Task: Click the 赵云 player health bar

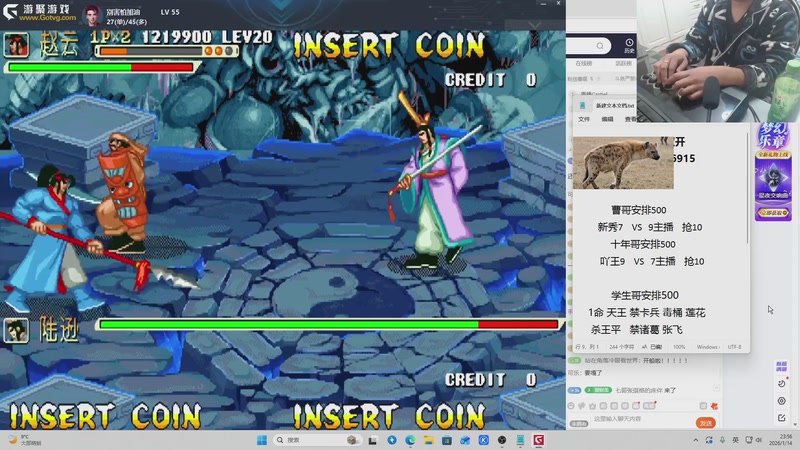Action: click(101, 67)
